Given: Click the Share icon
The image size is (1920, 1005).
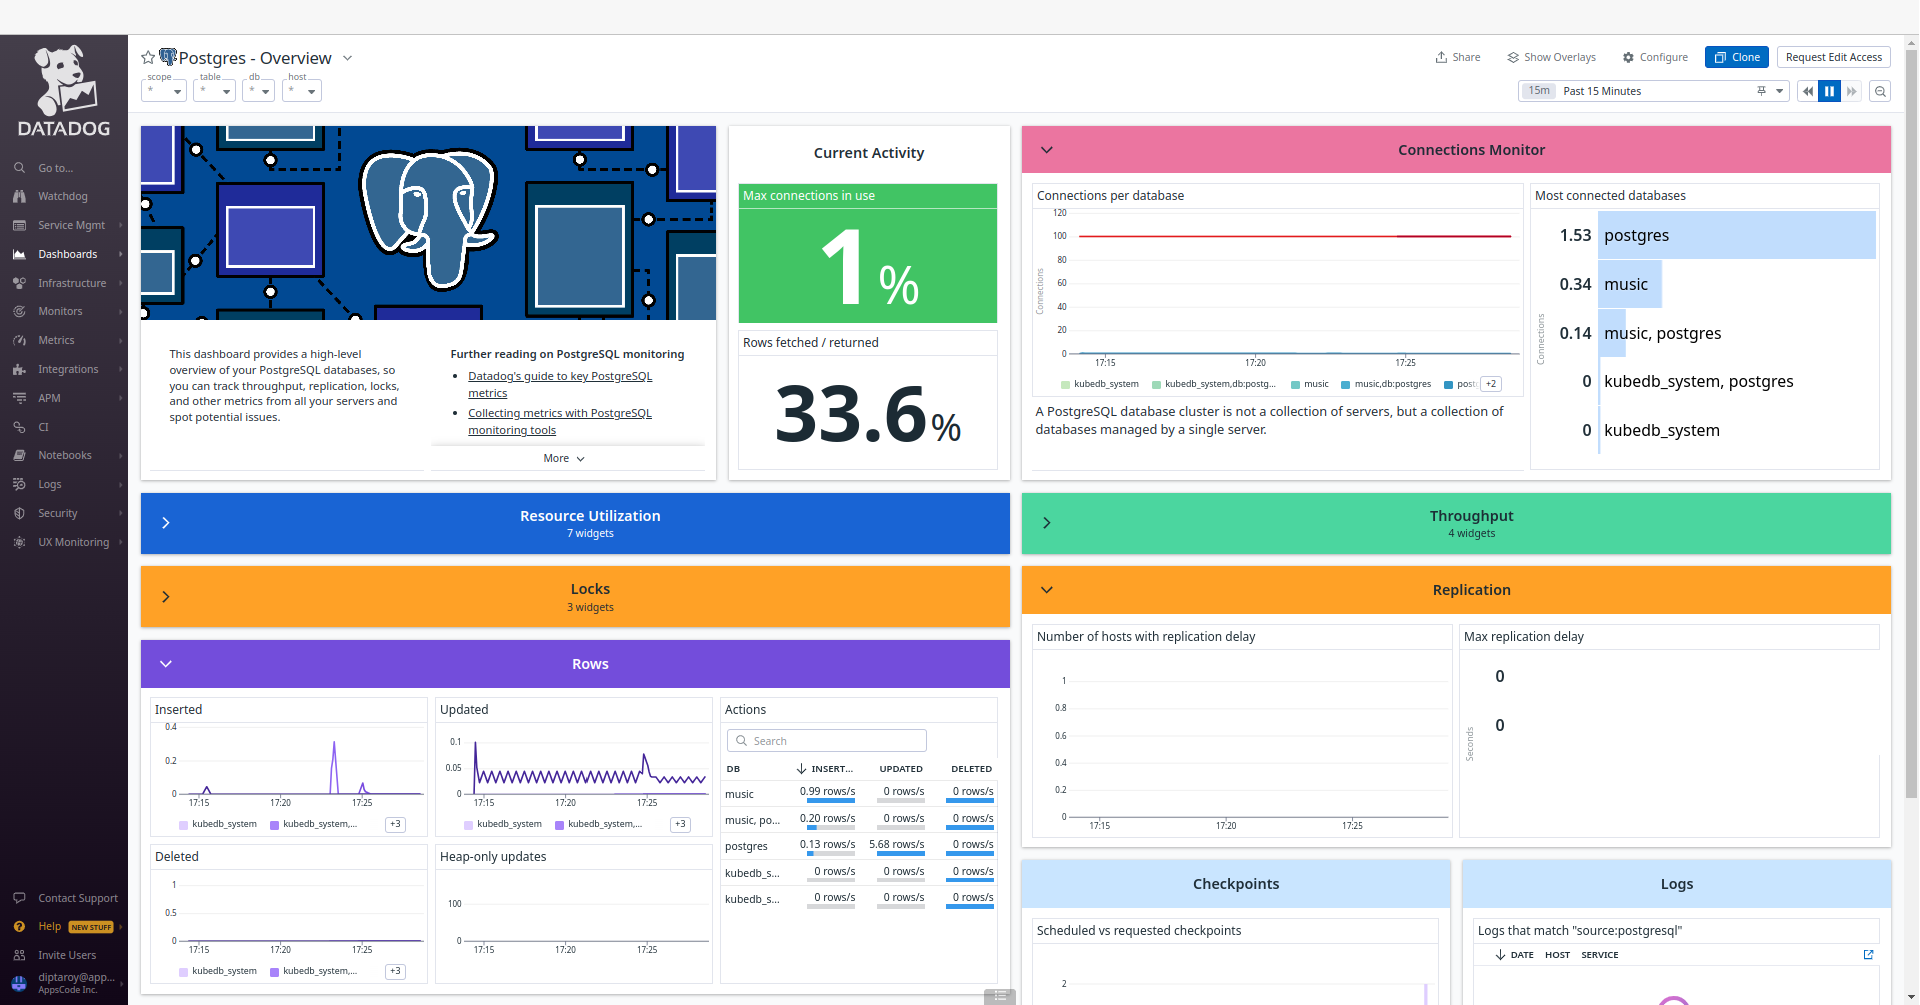Looking at the screenshot, I should [1441, 57].
